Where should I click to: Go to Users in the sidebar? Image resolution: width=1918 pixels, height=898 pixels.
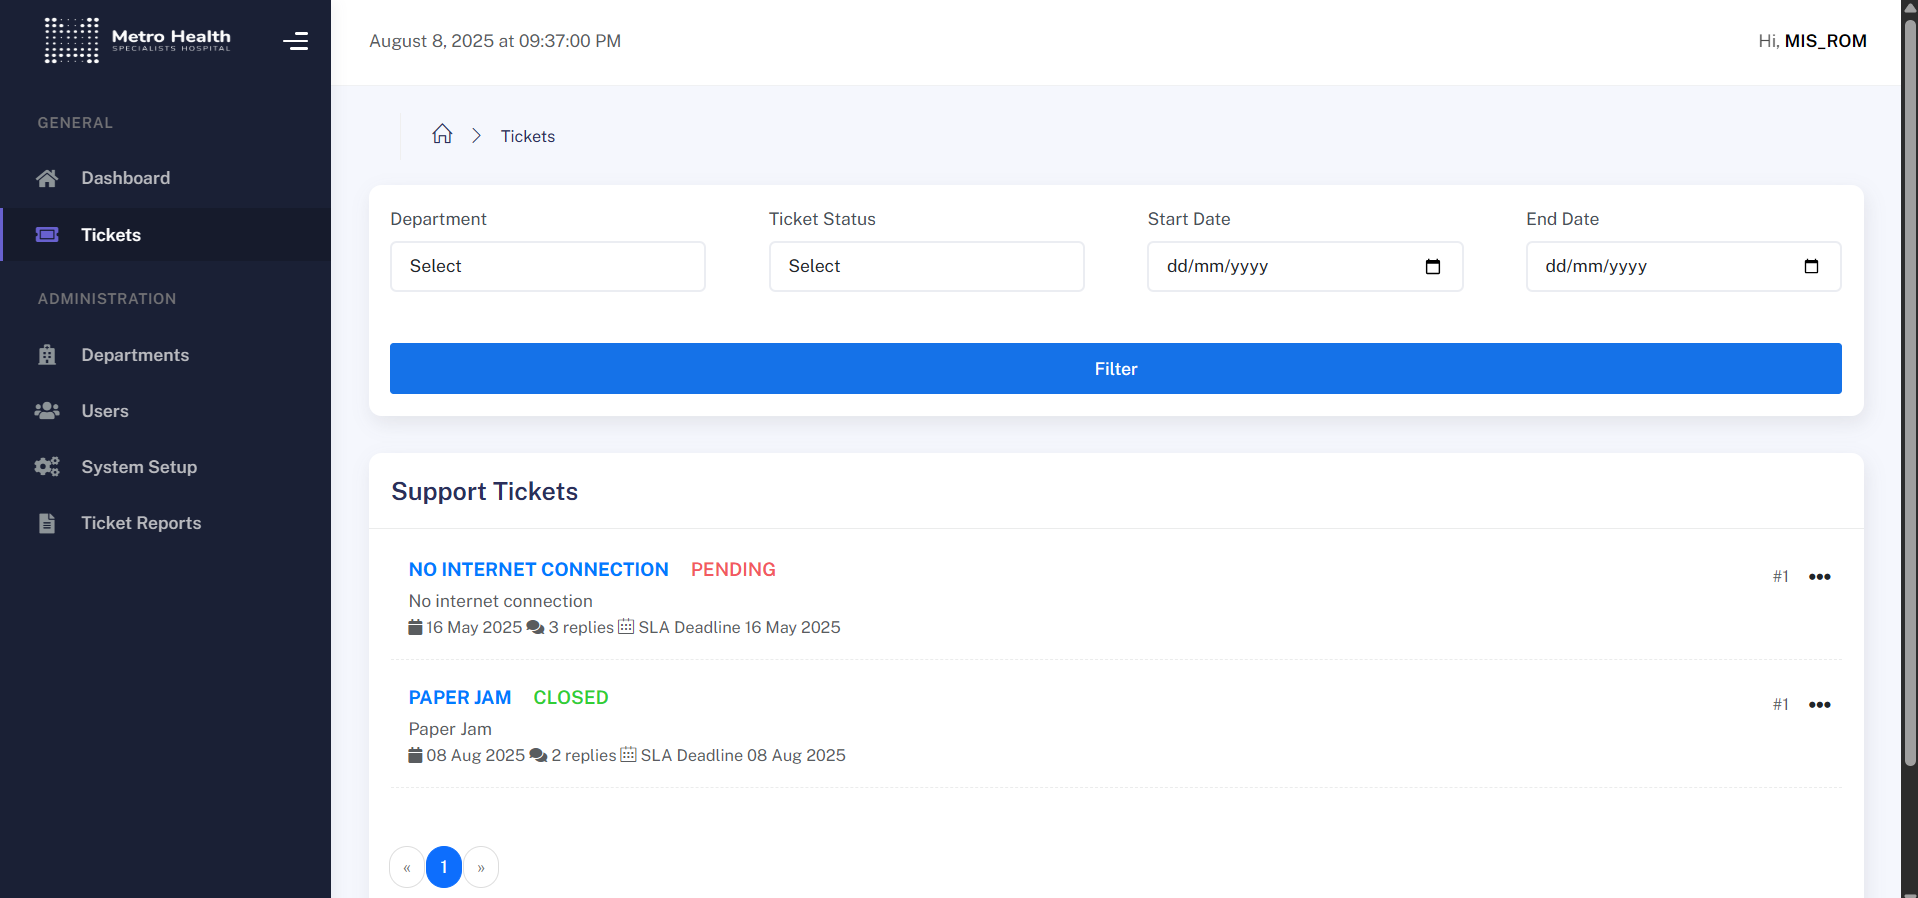(x=105, y=411)
